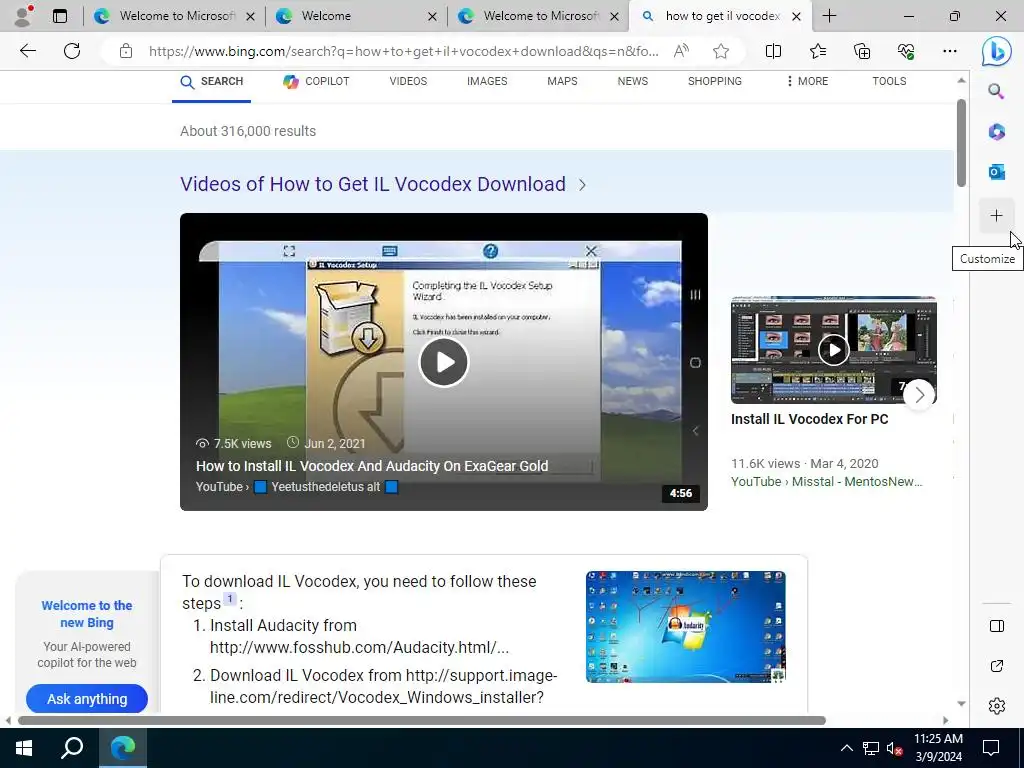Expand the MORE search options
This screenshot has width=1024, height=768.
(x=807, y=82)
